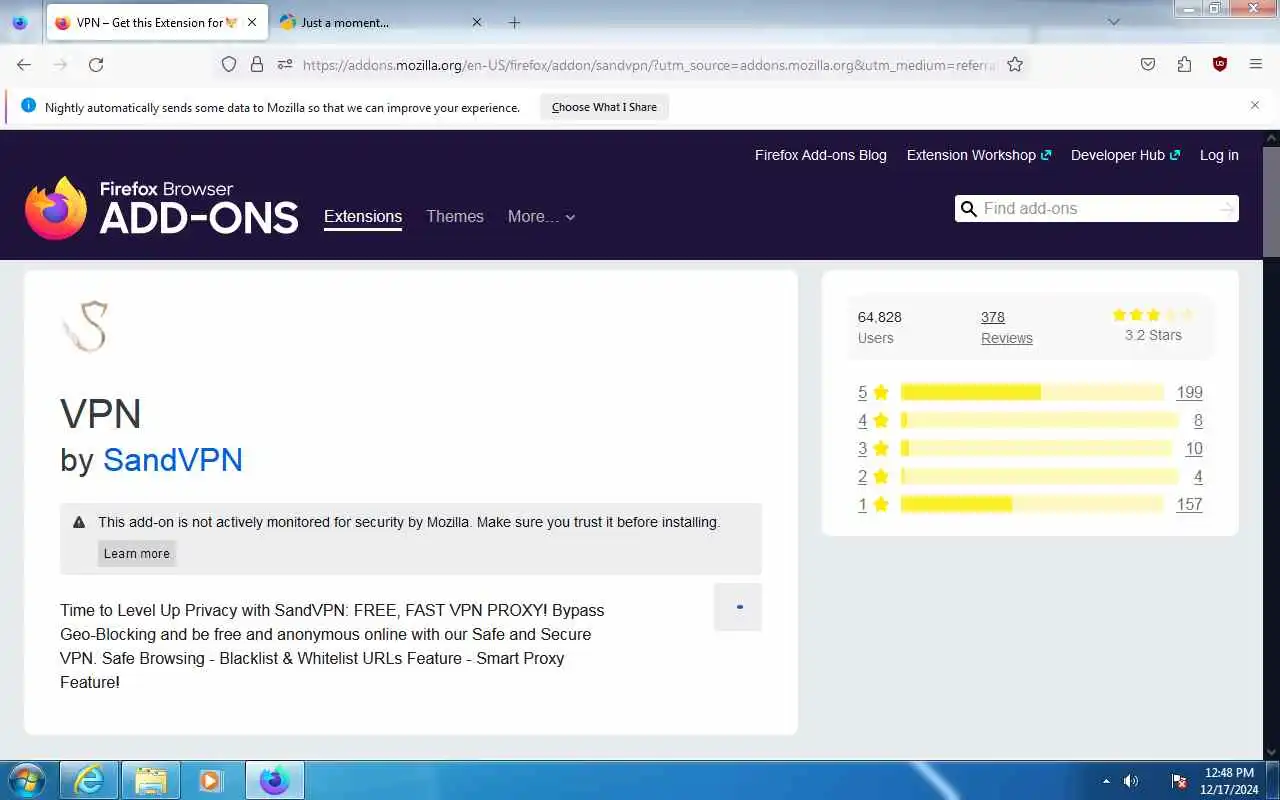Switch to the 'VPN – Get this Extension' tab
This screenshot has width=1280, height=800.
pos(155,22)
